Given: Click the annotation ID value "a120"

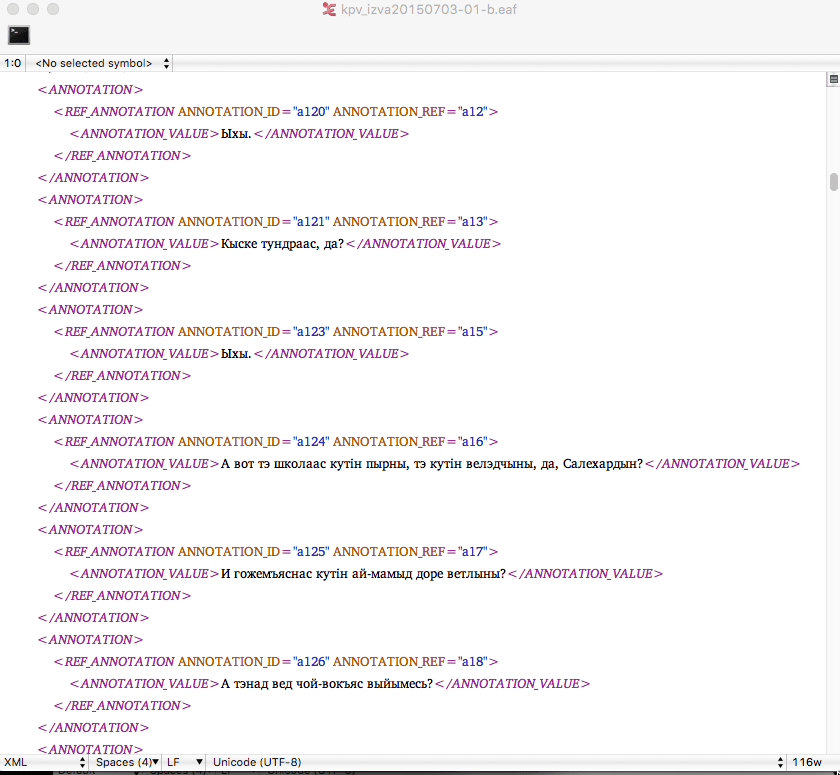Looking at the screenshot, I should coord(311,111).
